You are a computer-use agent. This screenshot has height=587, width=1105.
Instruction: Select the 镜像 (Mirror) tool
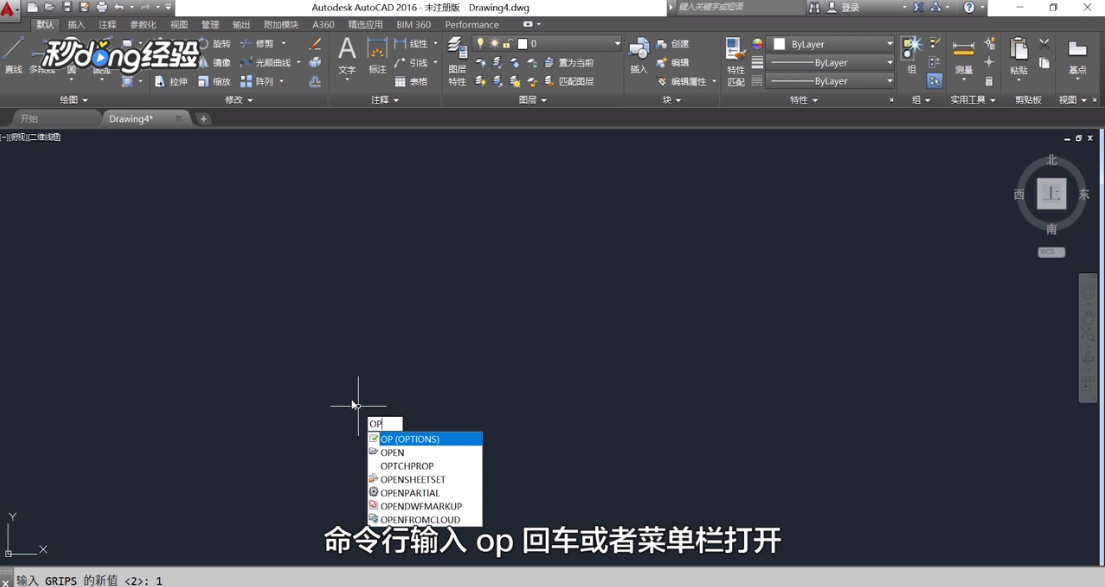[x=216, y=62]
